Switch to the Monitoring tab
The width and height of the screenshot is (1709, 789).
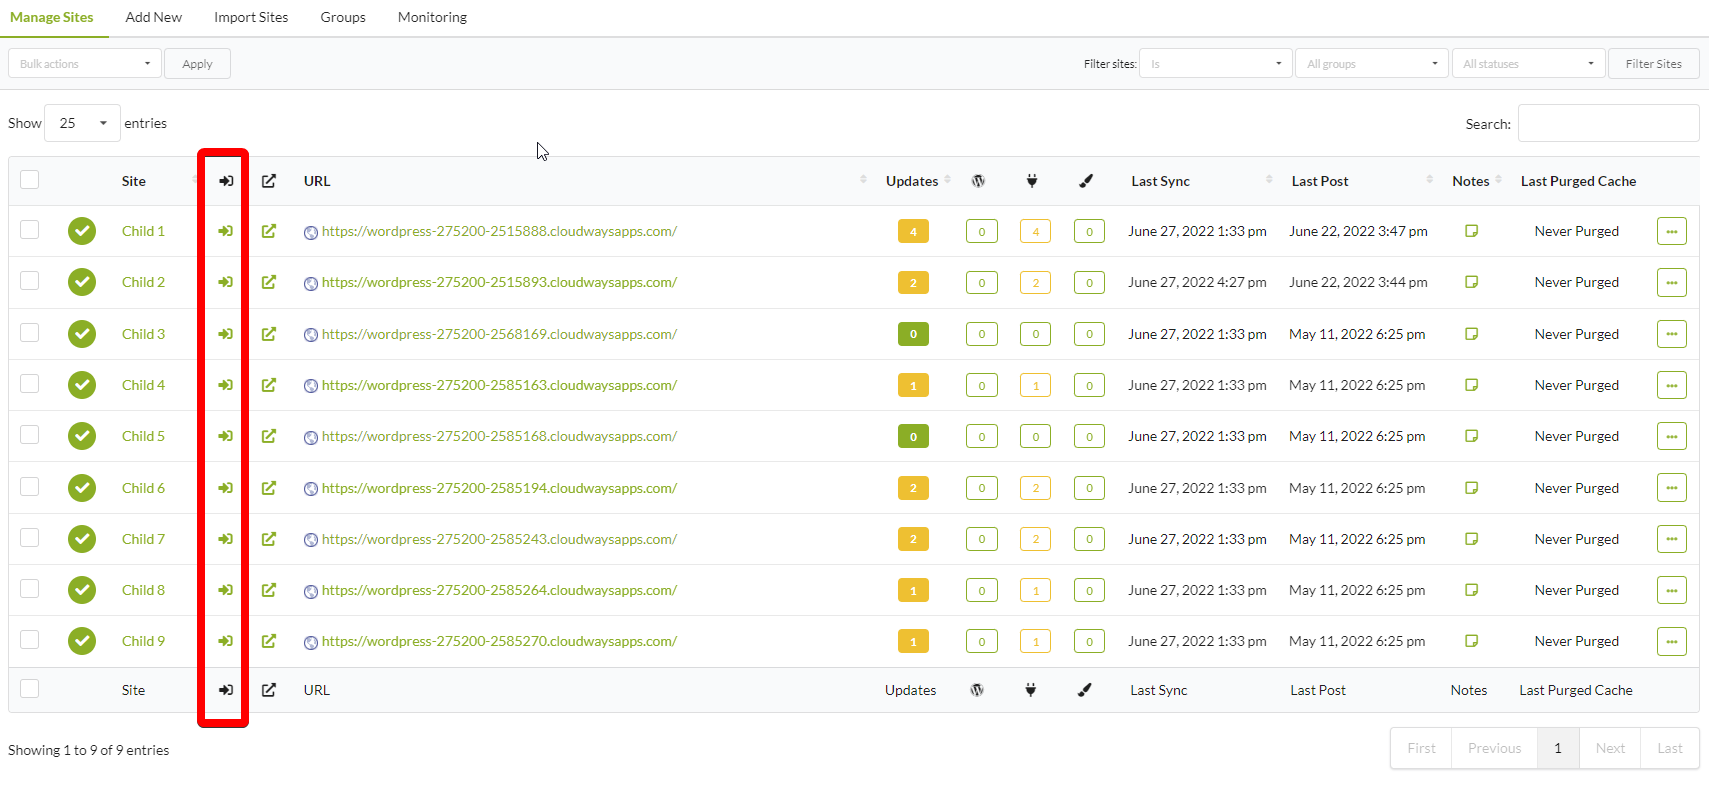pos(432,17)
